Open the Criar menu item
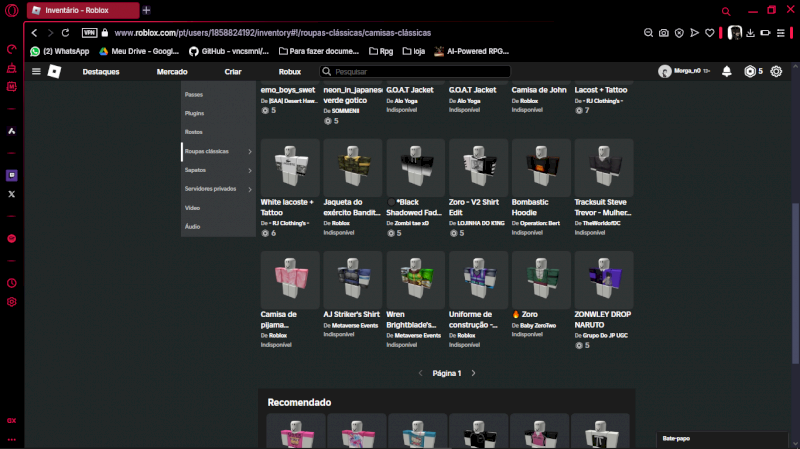 [x=233, y=72]
